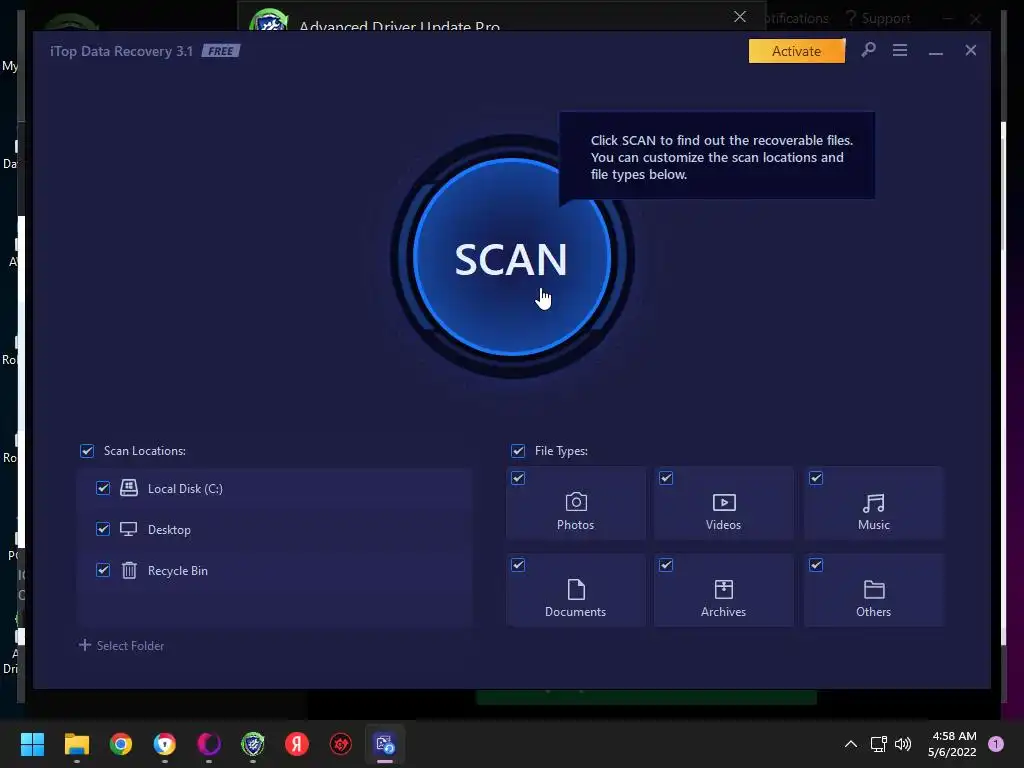Click the Desktop monitor icon
The width and height of the screenshot is (1024, 768).
(x=128, y=529)
